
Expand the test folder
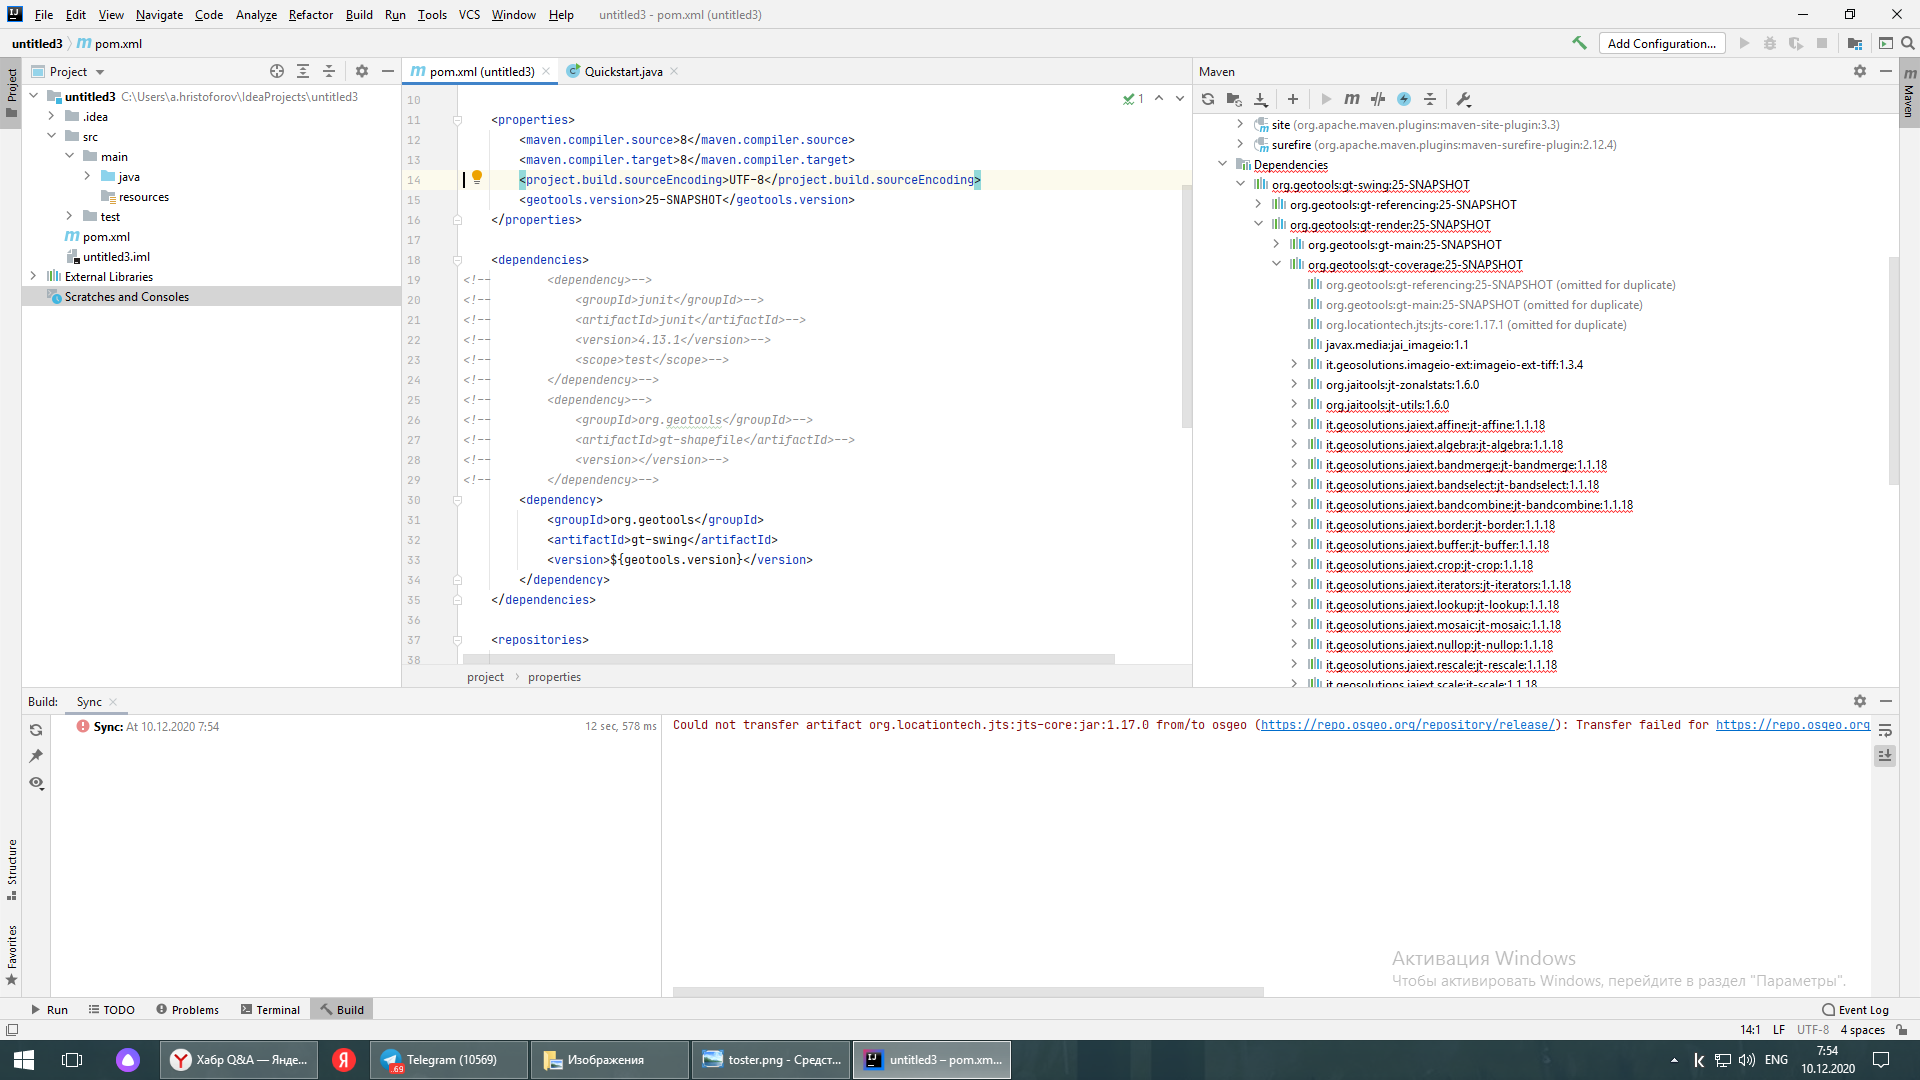pos(70,216)
